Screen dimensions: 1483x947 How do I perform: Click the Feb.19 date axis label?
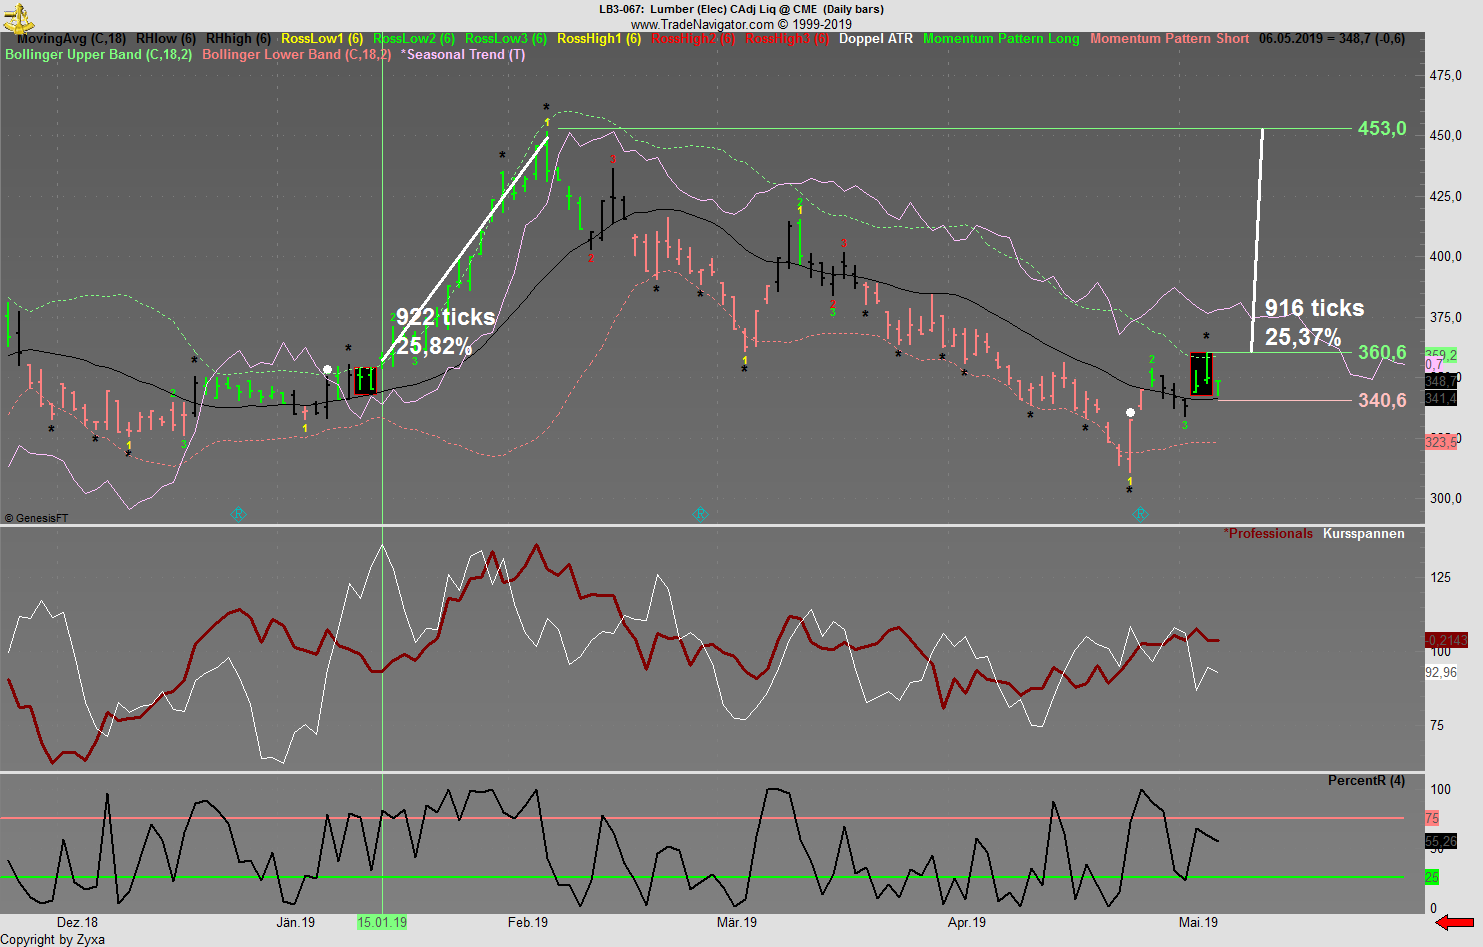pyautogui.click(x=528, y=922)
